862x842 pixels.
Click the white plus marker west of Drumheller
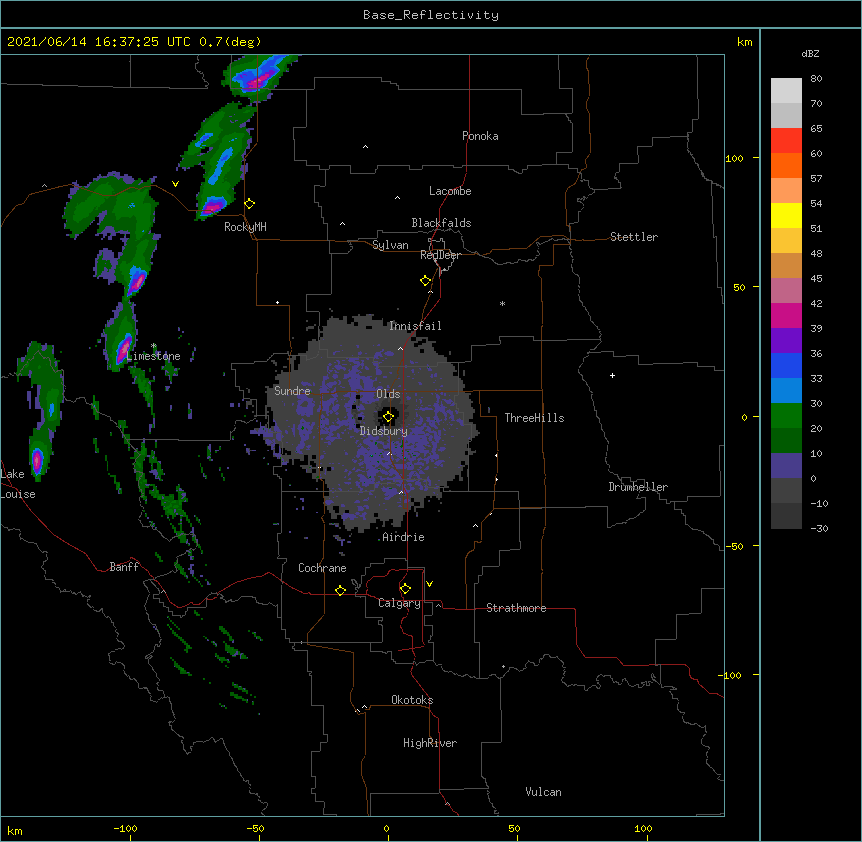click(x=612, y=375)
